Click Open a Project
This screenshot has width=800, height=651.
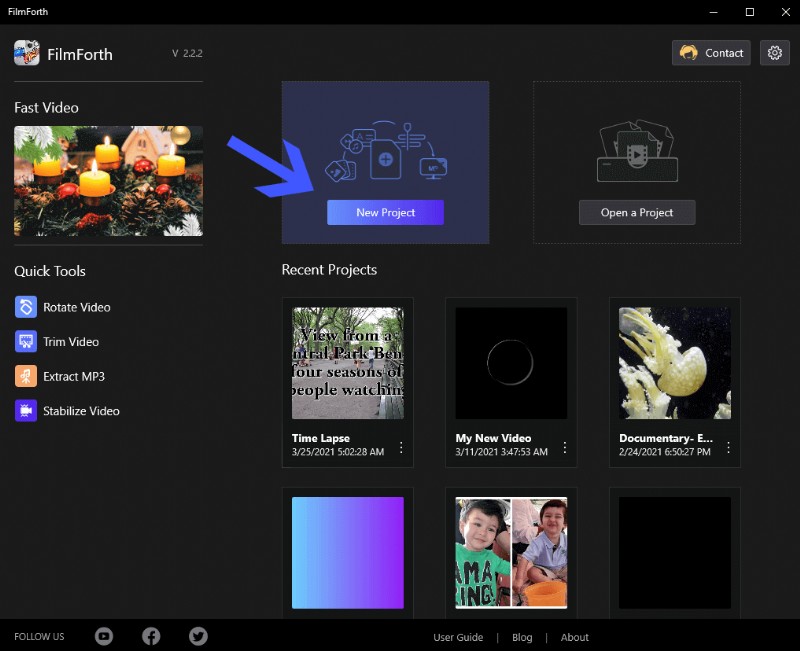click(x=637, y=212)
